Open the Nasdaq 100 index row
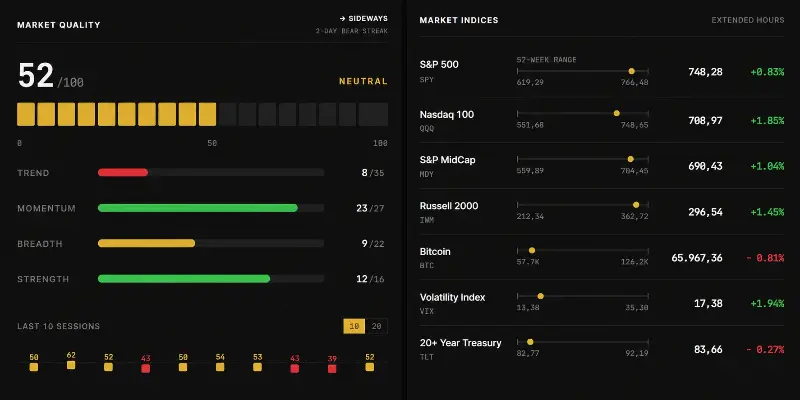Image resolution: width=800 pixels, height=400 pixels. (602, 120)
